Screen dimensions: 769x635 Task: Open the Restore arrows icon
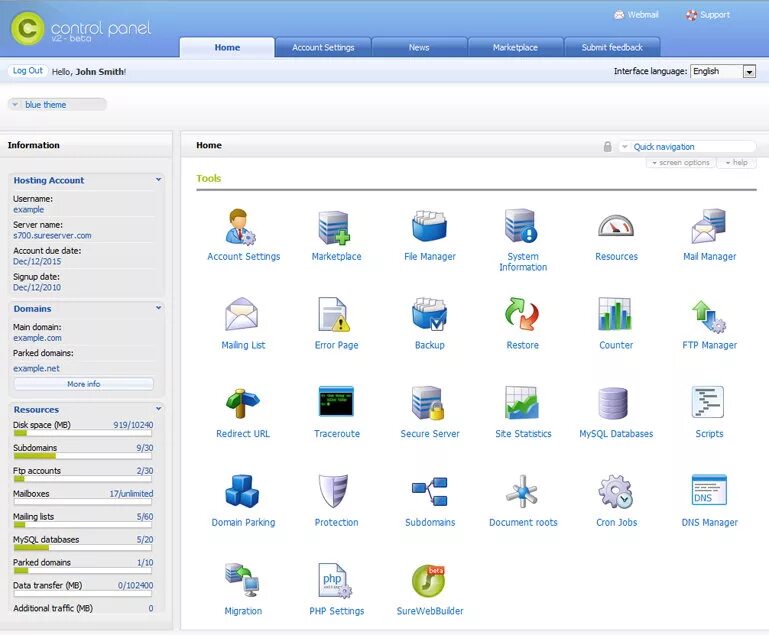[x=521, y=314]
